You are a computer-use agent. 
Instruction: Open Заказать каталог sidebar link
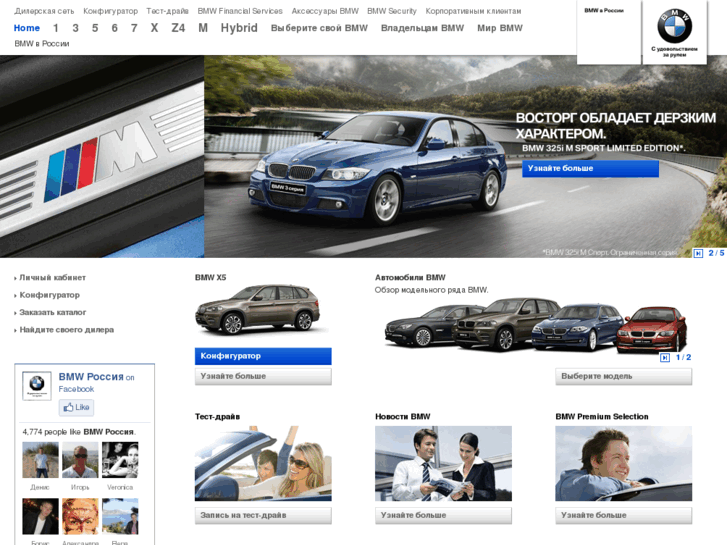point(52,313)
